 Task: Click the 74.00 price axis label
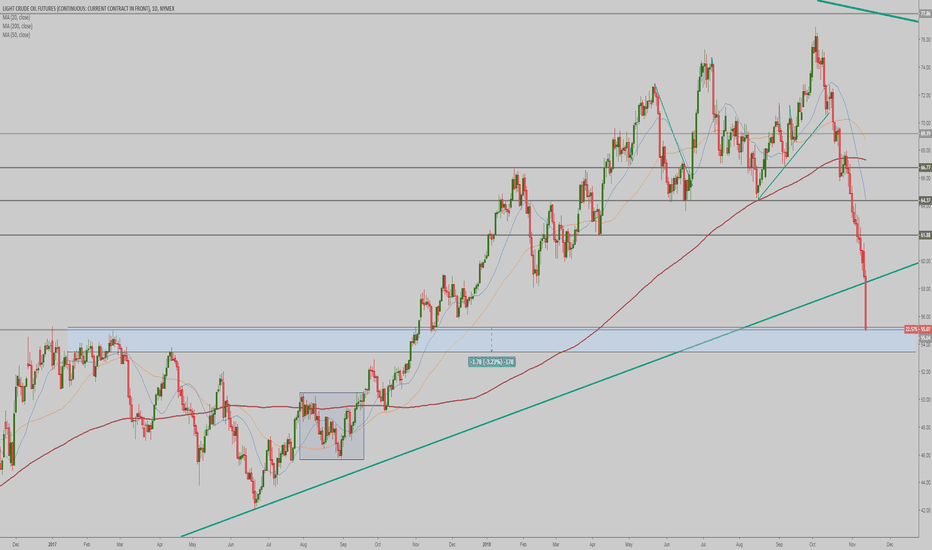pyautogui.click(x=925, y=67)
